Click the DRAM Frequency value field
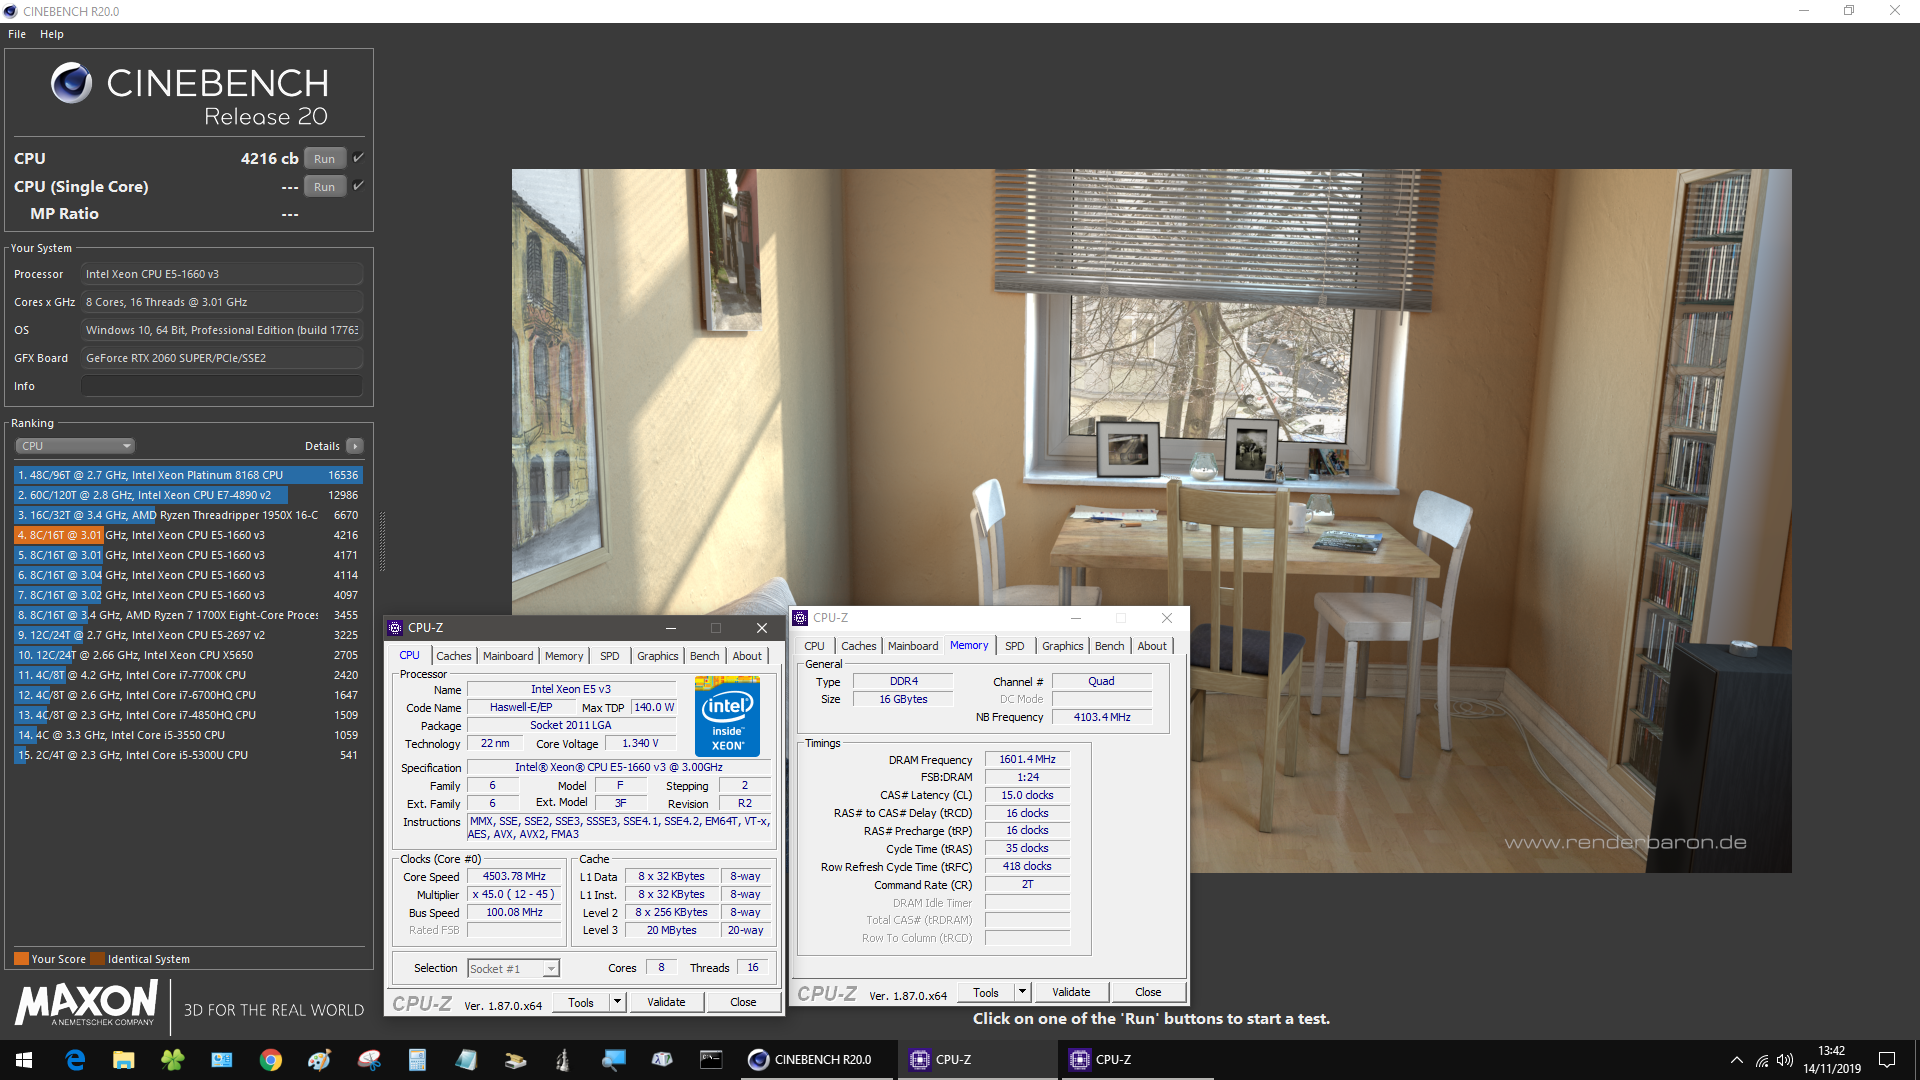The height and width of the screenshot is (1080, 1920). pyautogui.click(x=1027, y=760)
